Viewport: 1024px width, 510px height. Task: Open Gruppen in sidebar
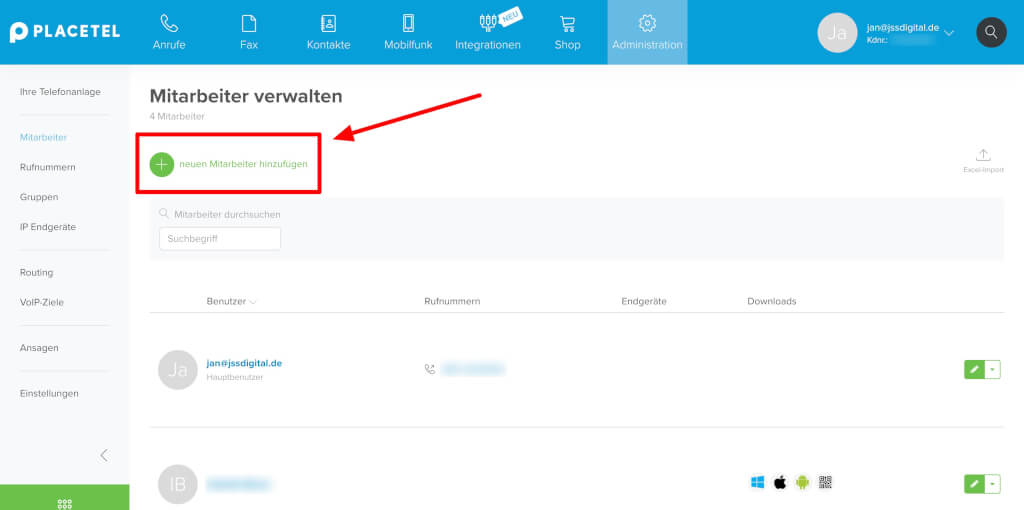click(x=39, y=197)
